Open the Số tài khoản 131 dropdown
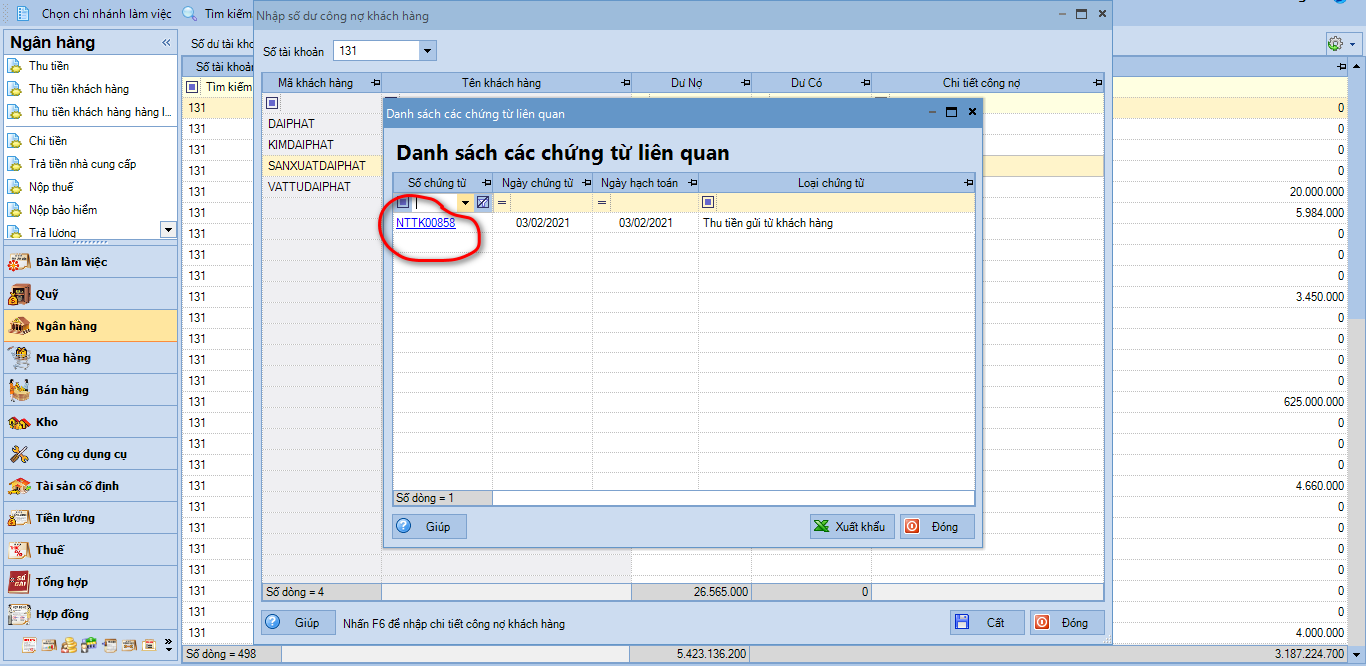The image size is (1366, 666). pos(428,51)
